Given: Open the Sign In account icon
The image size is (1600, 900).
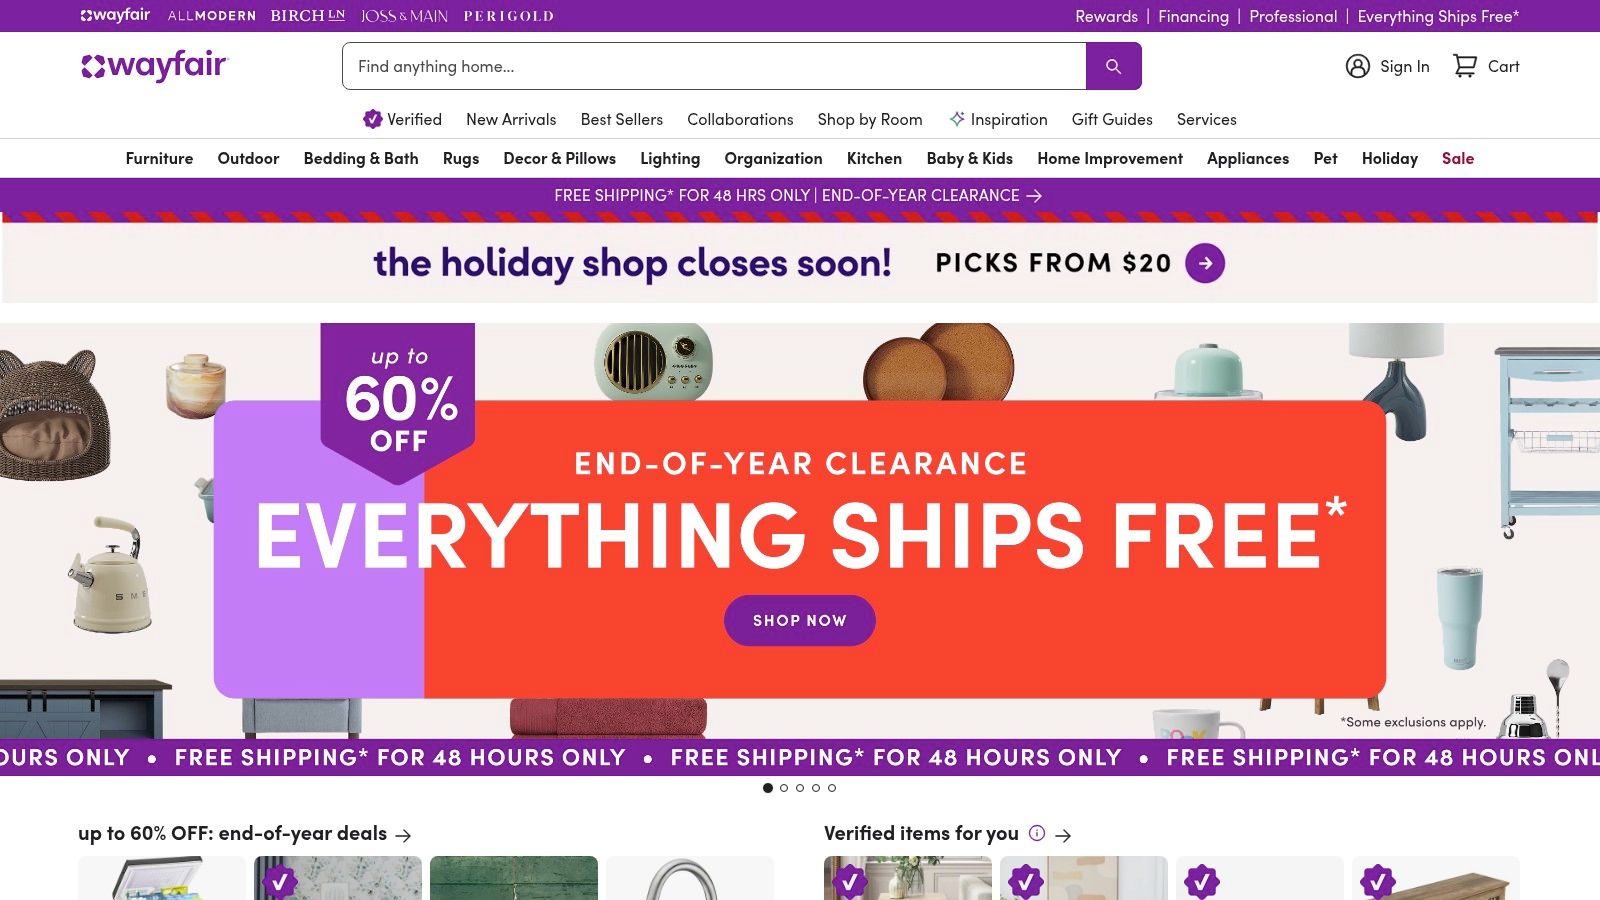Looking at the screenshot, I should [x=1357, y=66].
